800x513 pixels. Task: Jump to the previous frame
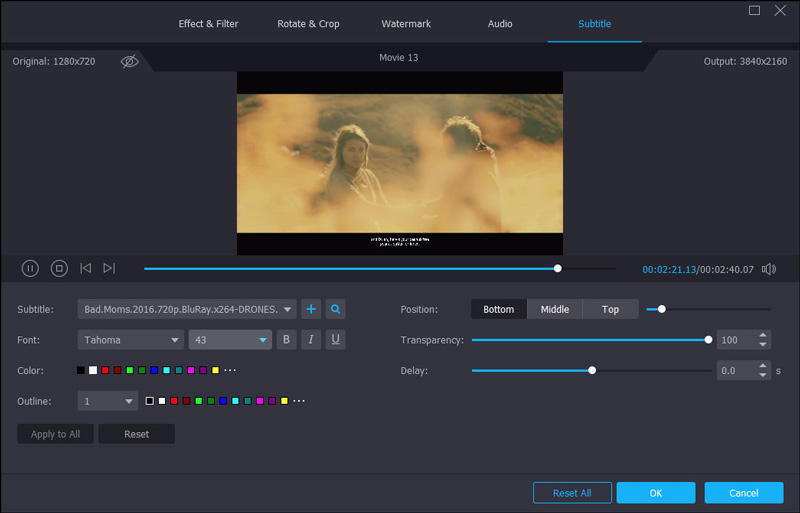85,268
